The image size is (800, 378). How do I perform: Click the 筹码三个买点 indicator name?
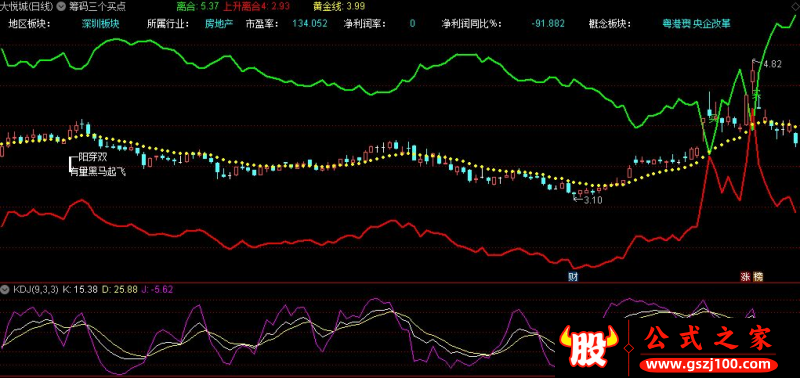tap(97, 8)
